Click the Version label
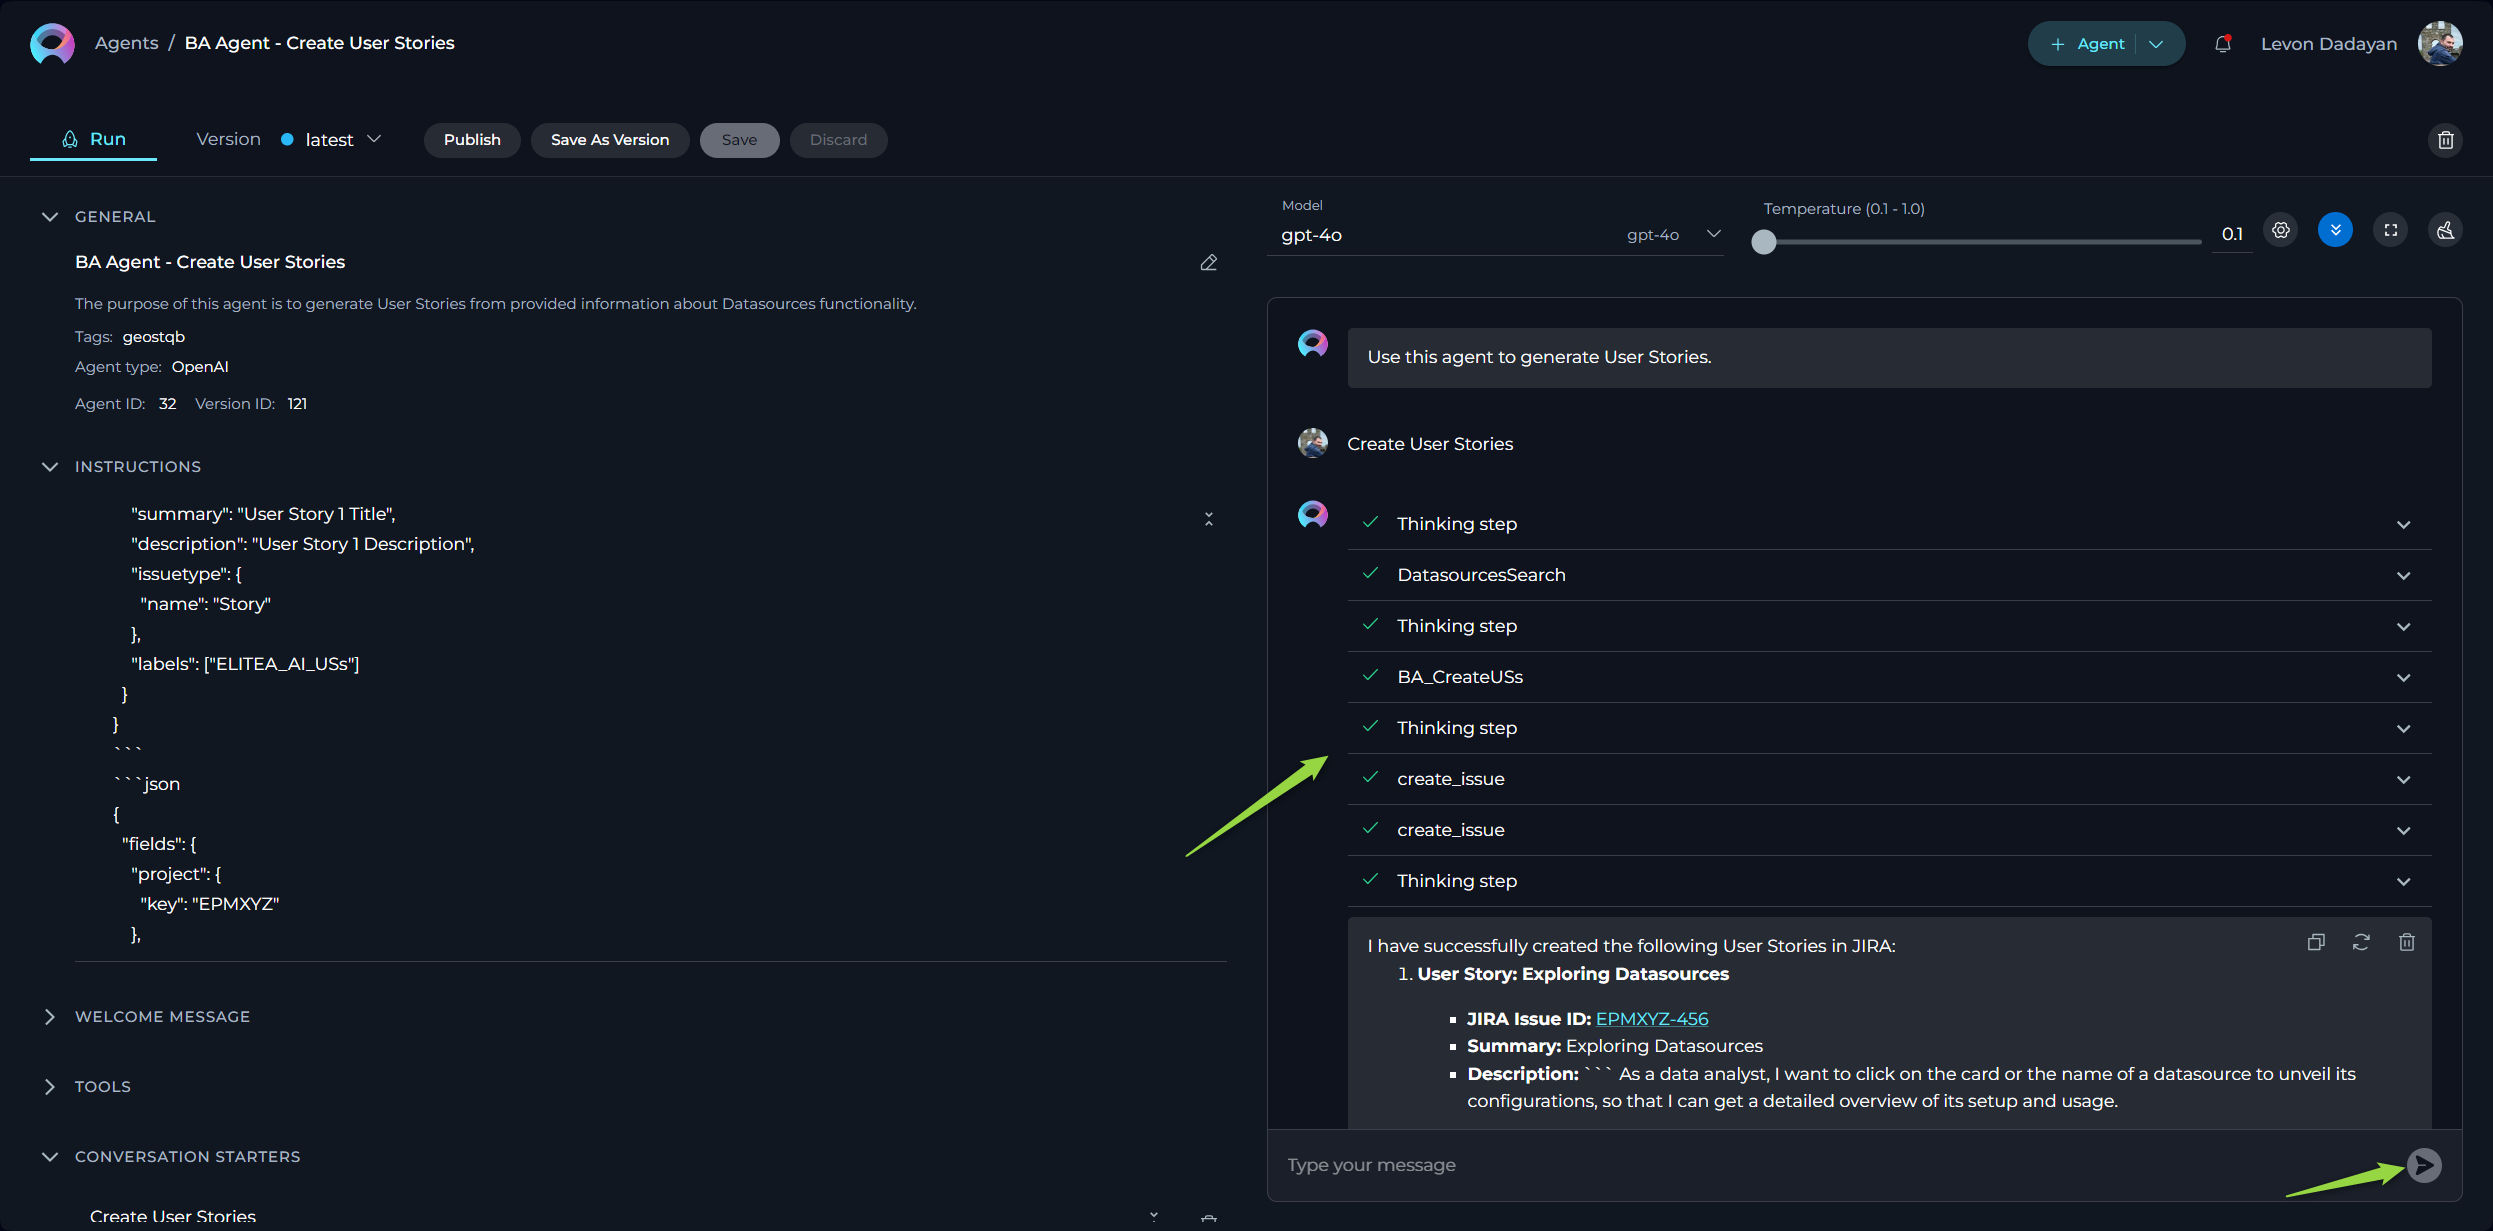Screen dimensions: 2493x1231 click(228, 139)
